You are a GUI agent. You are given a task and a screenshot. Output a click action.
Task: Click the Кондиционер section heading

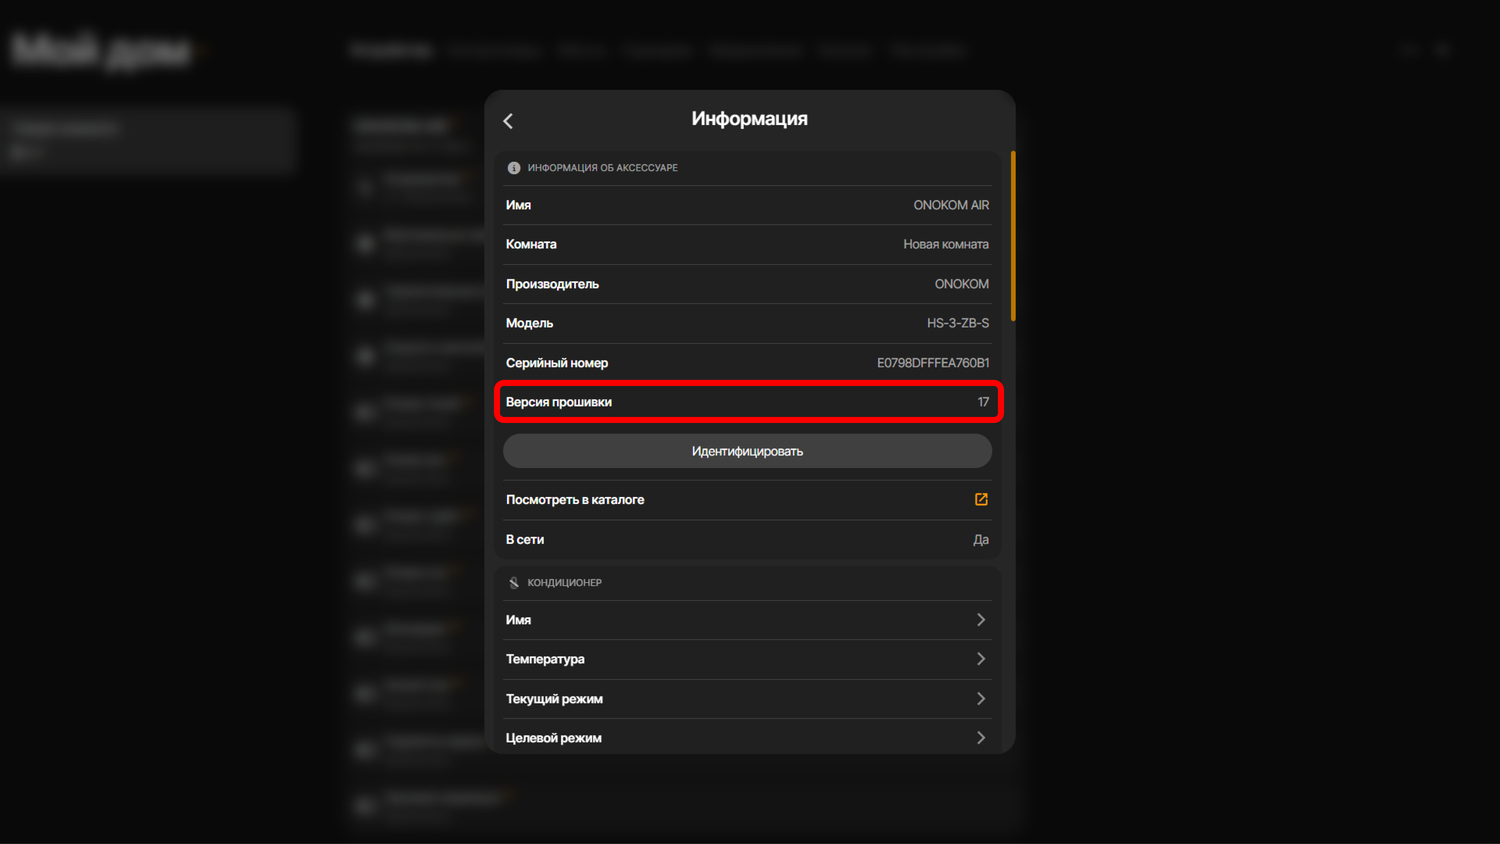click(x=564, y=583)
